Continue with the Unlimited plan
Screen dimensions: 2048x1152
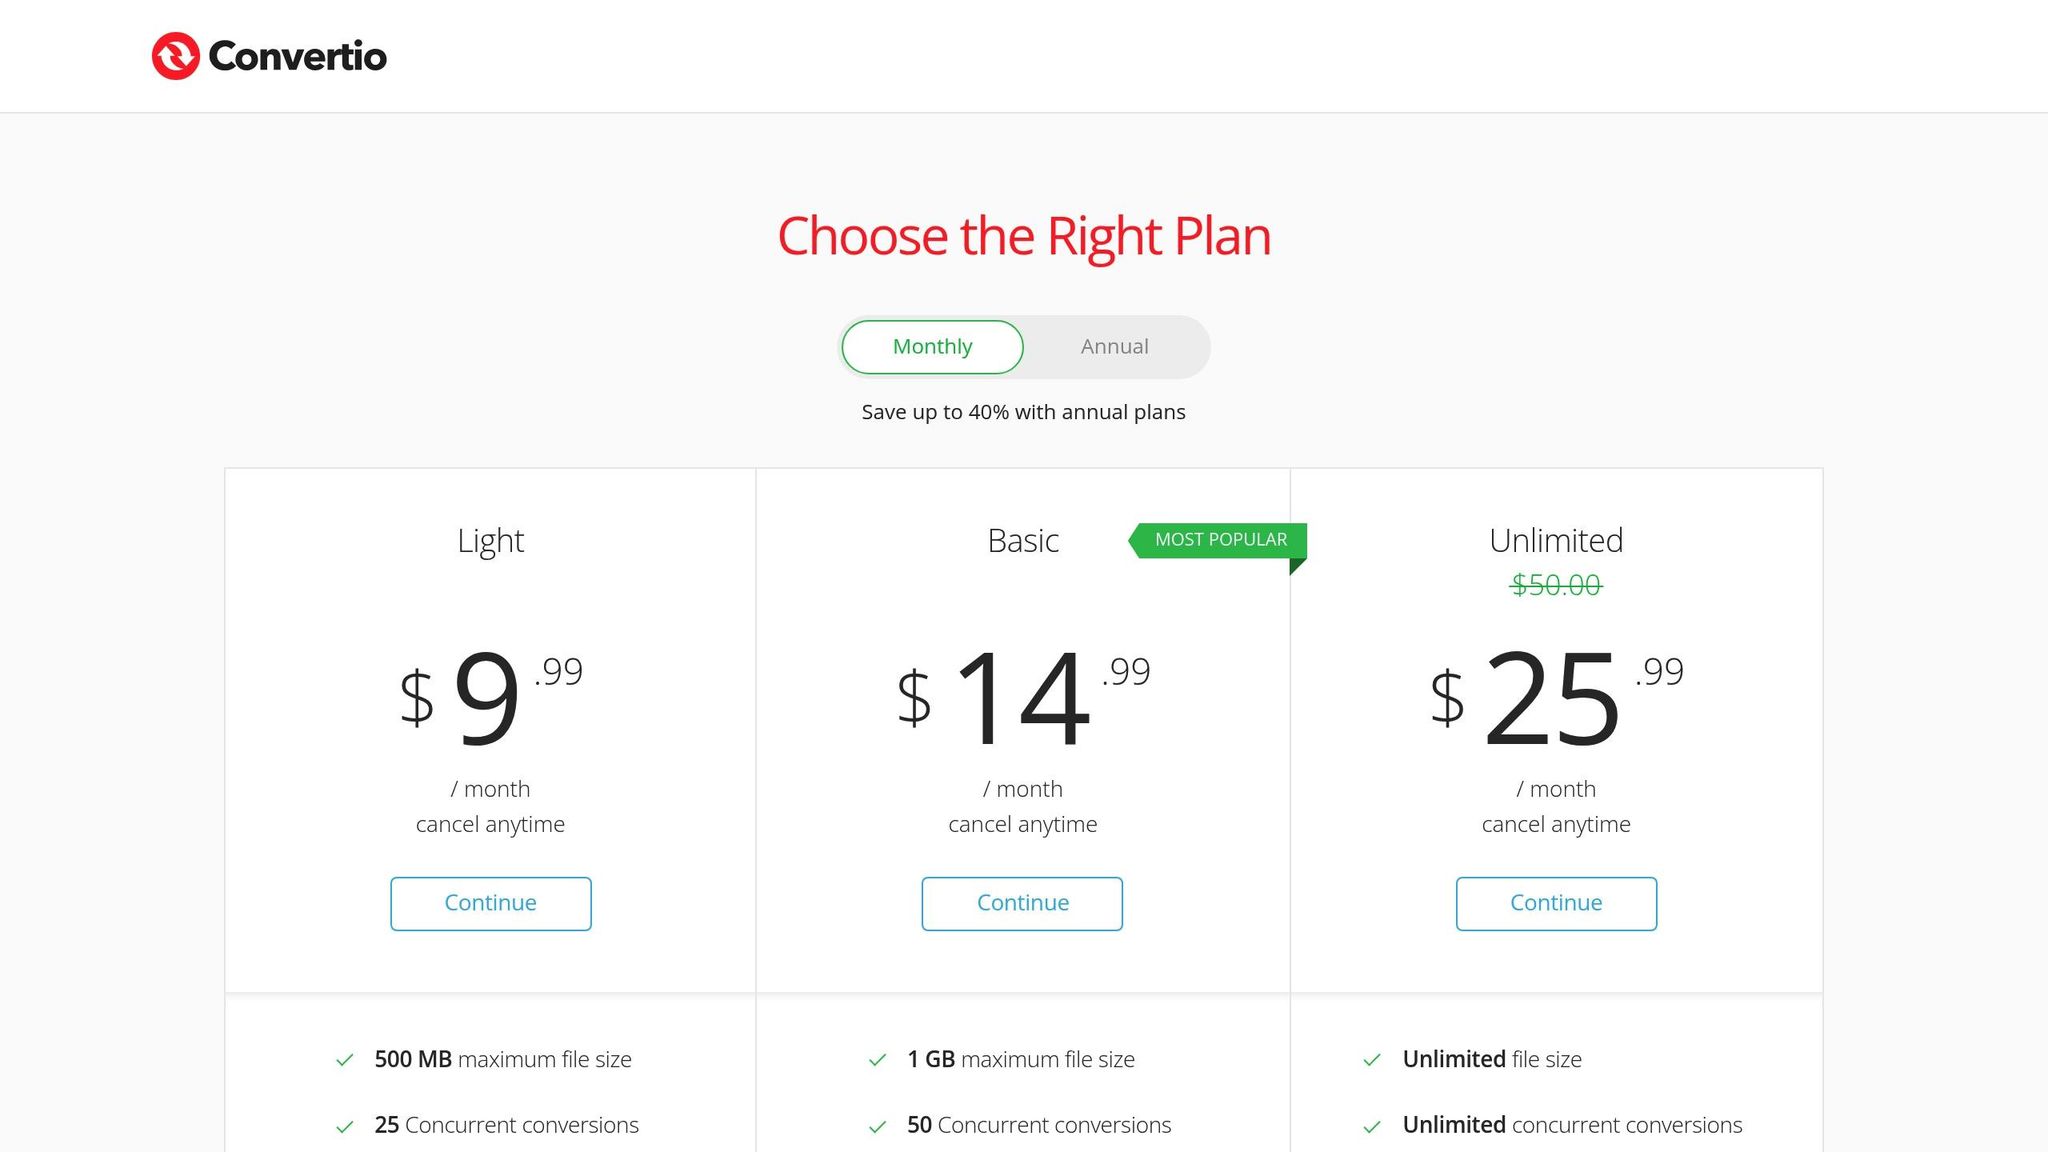click(x=1556, y=903)
